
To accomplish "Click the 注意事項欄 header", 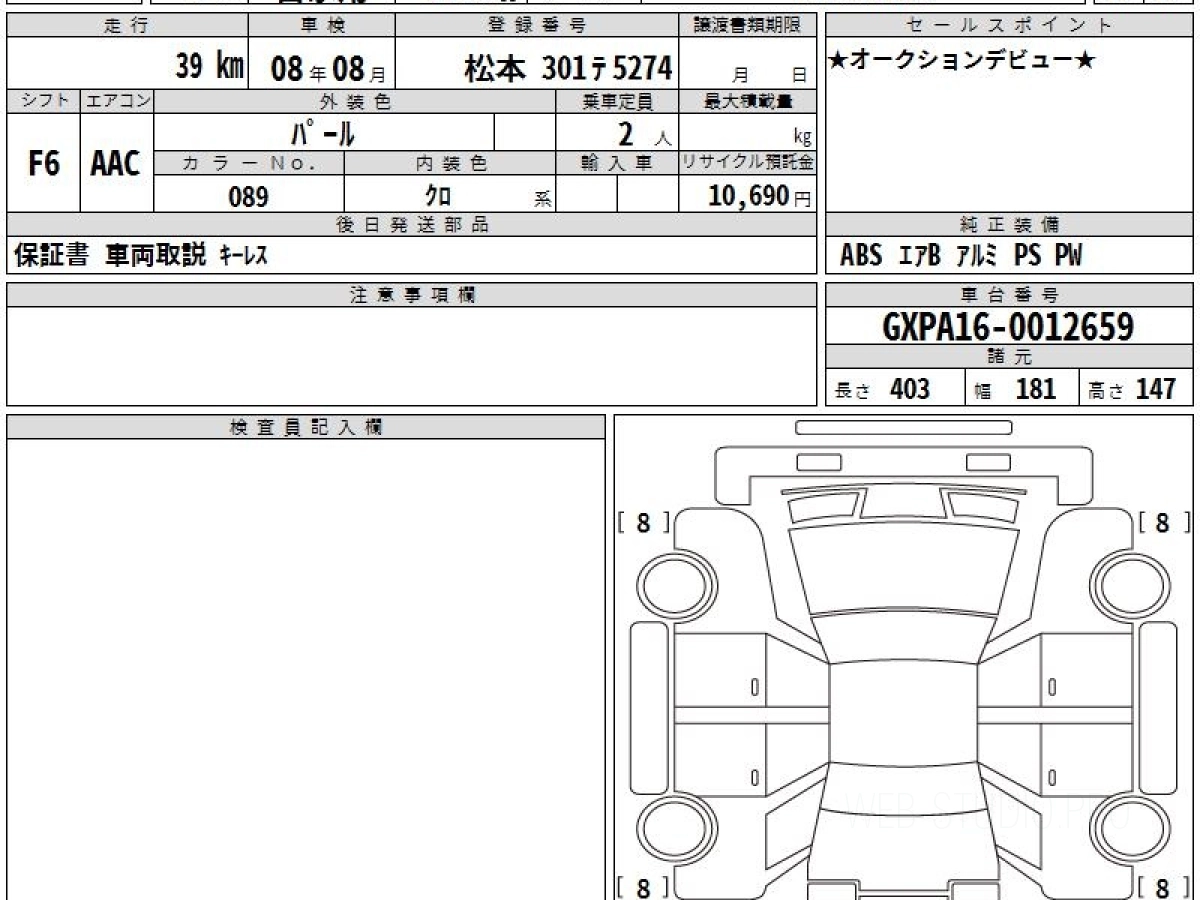I will (411, 295).
